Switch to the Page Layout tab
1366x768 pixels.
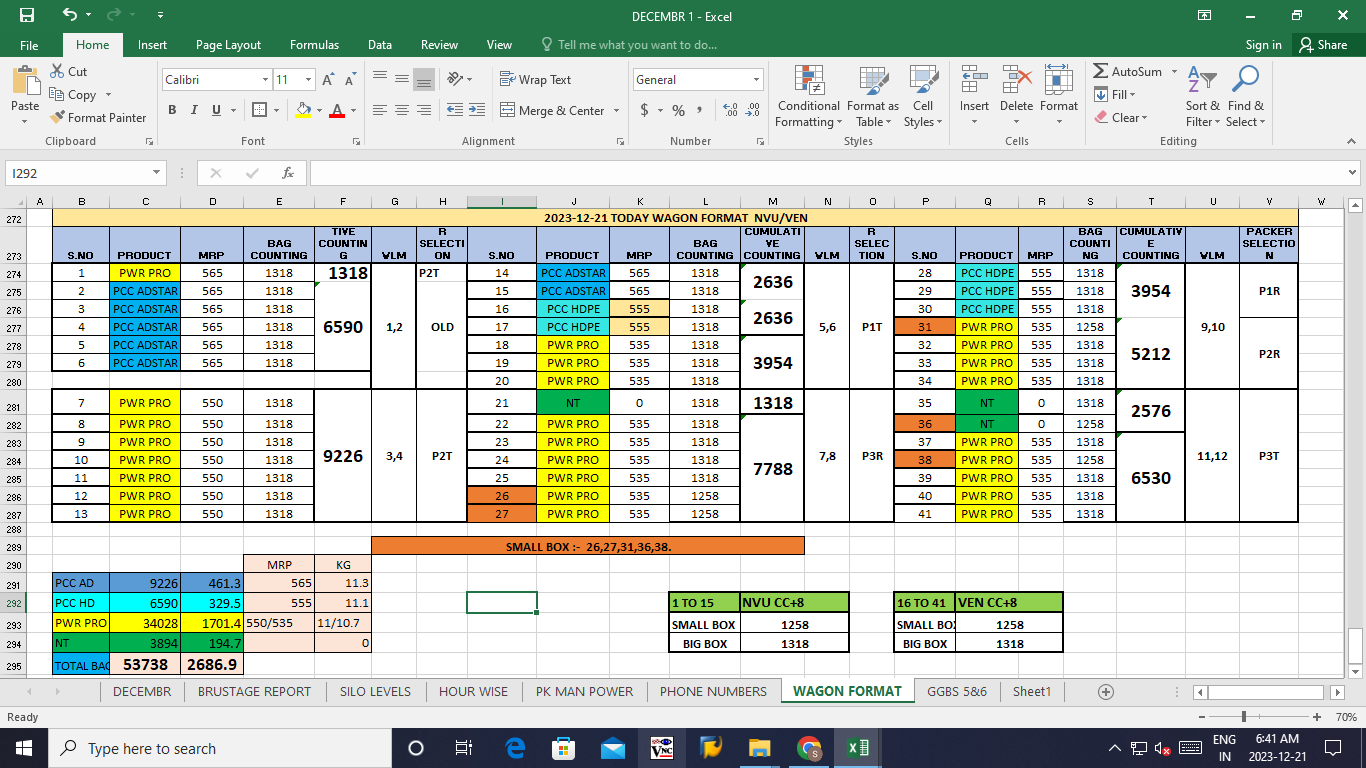(x=228, y=45)
